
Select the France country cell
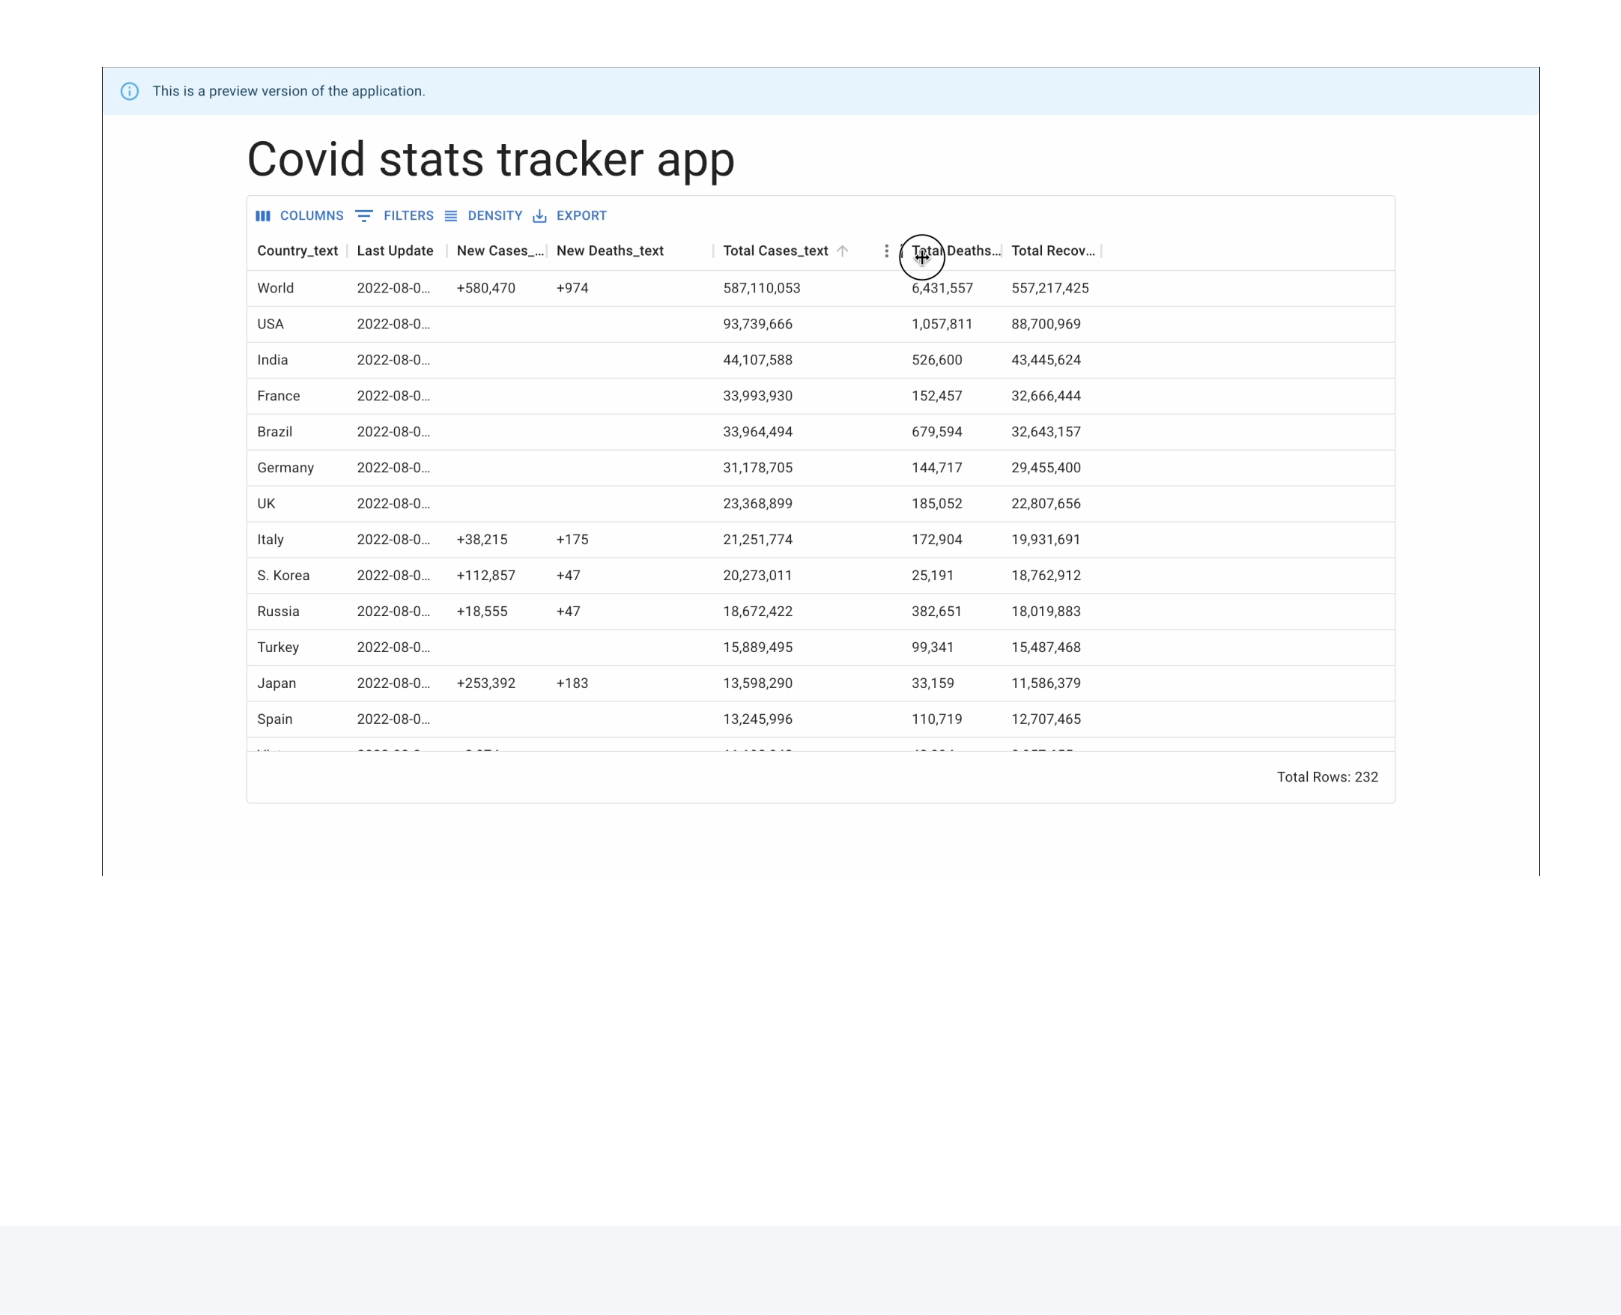[x=278, y=396]
